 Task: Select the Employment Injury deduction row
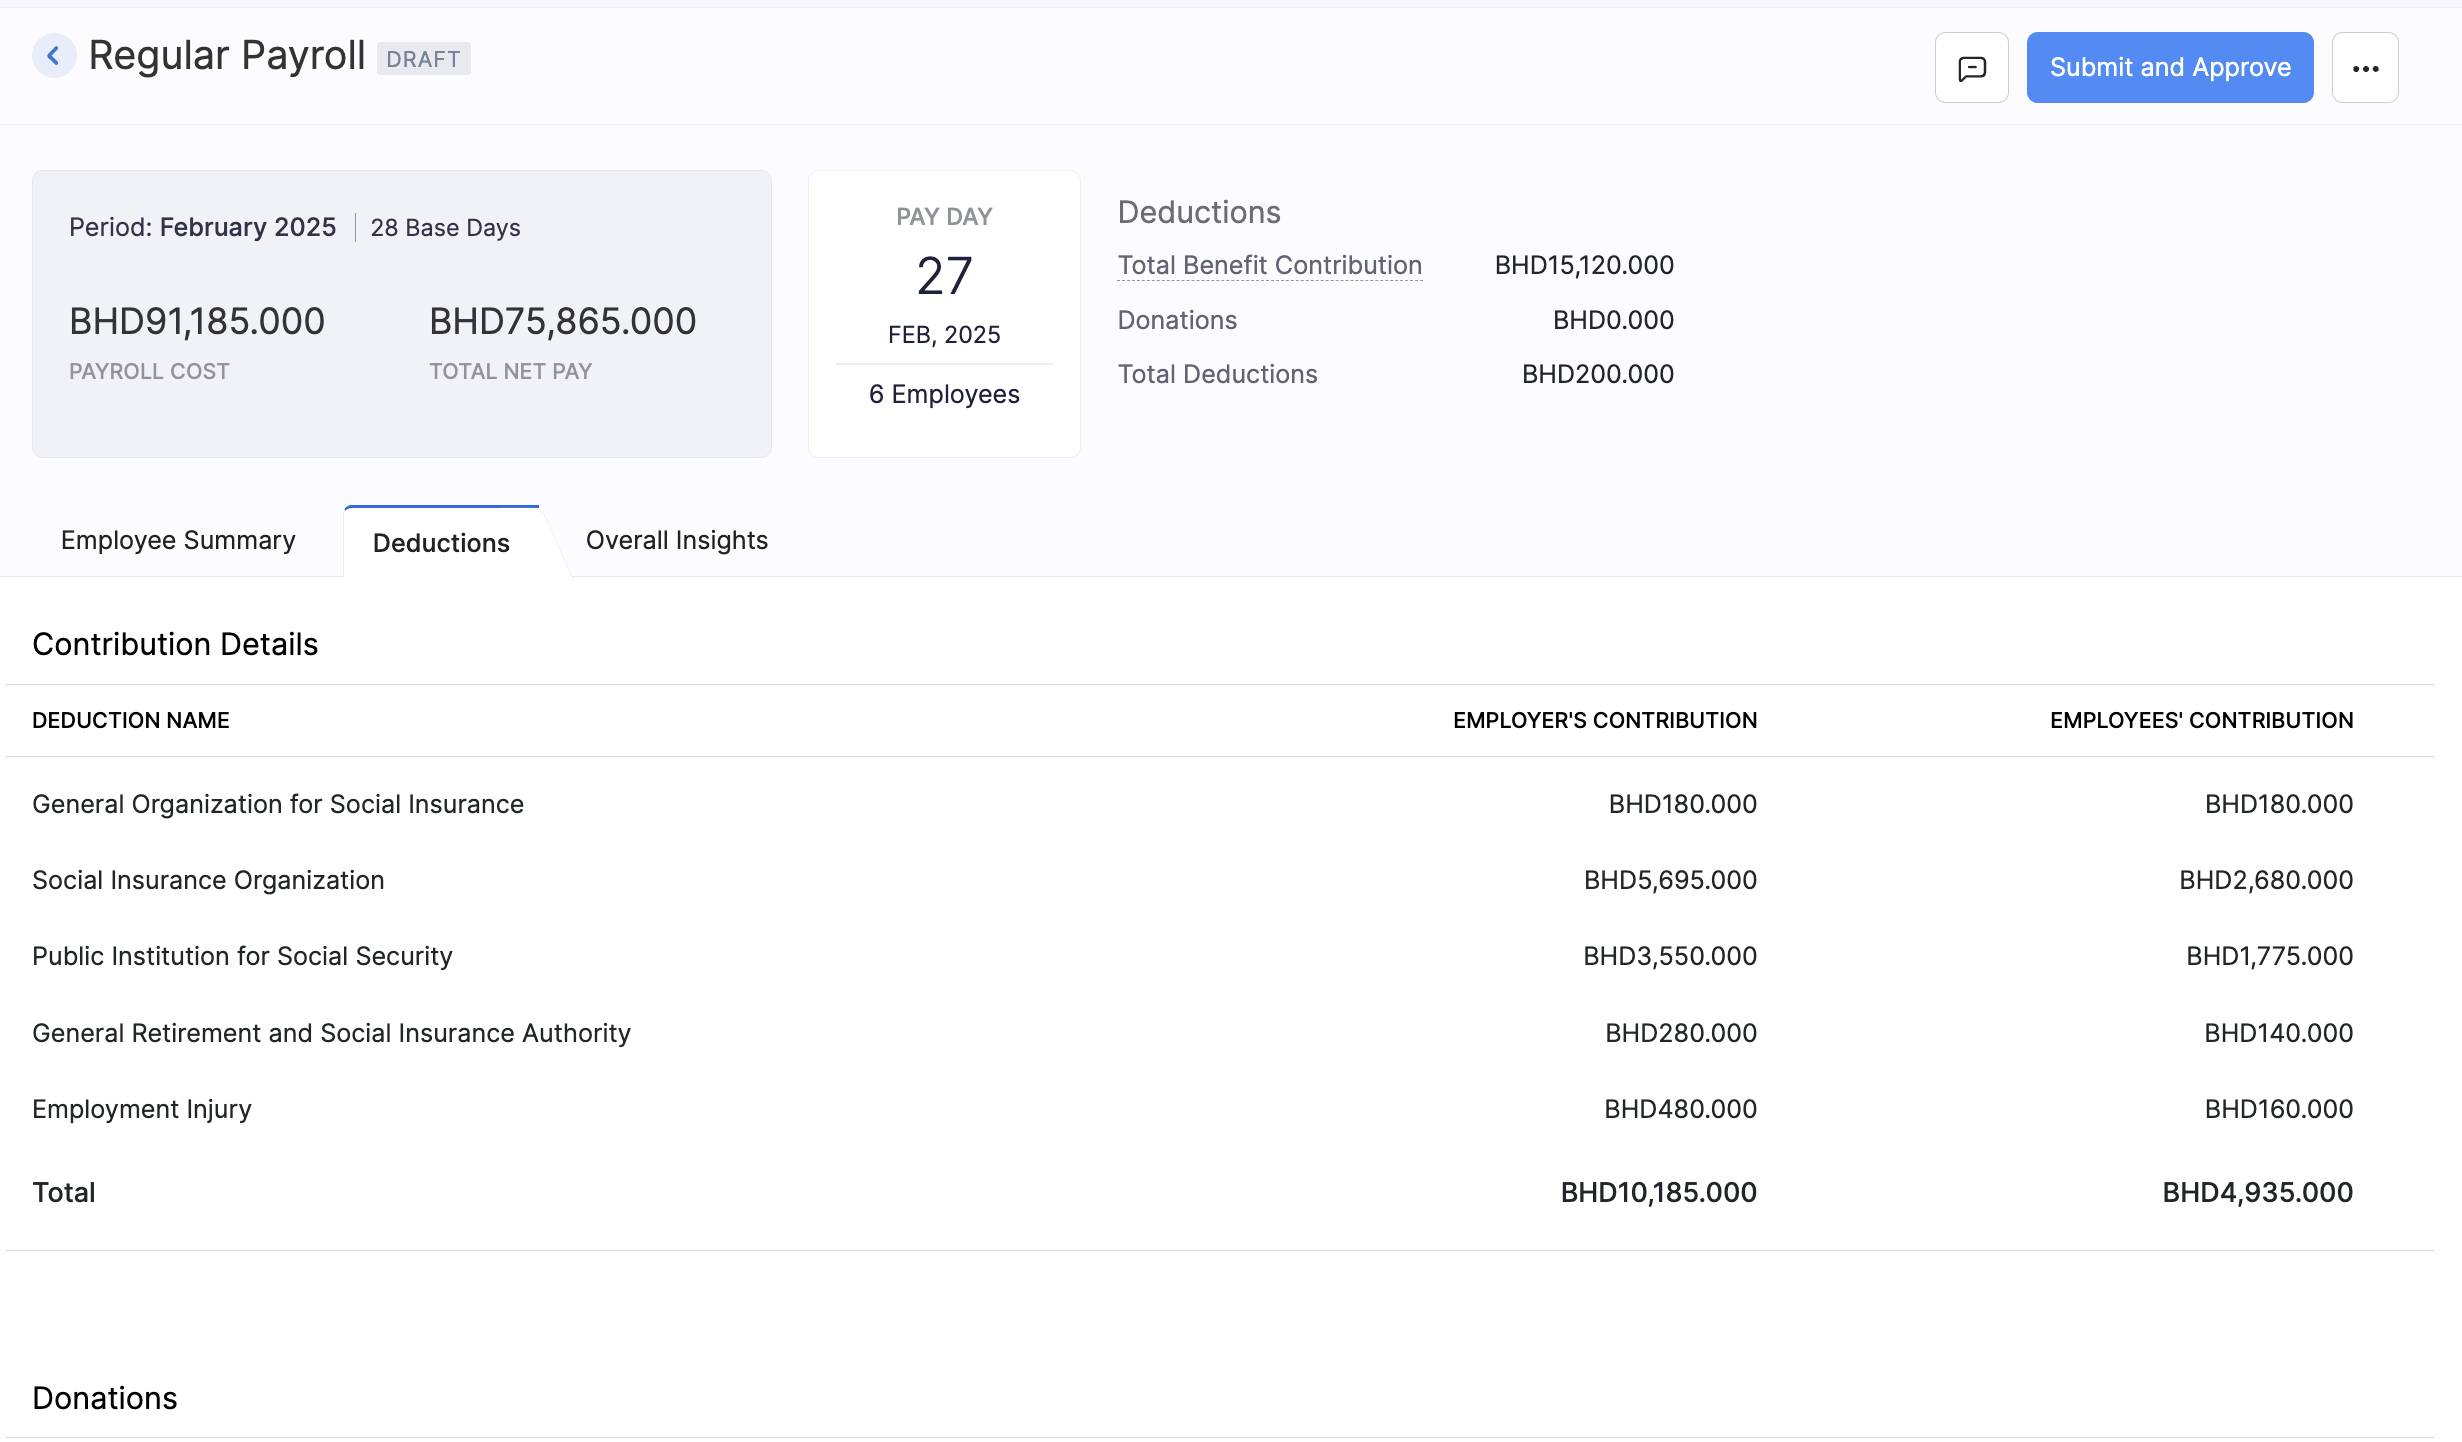142,1108
